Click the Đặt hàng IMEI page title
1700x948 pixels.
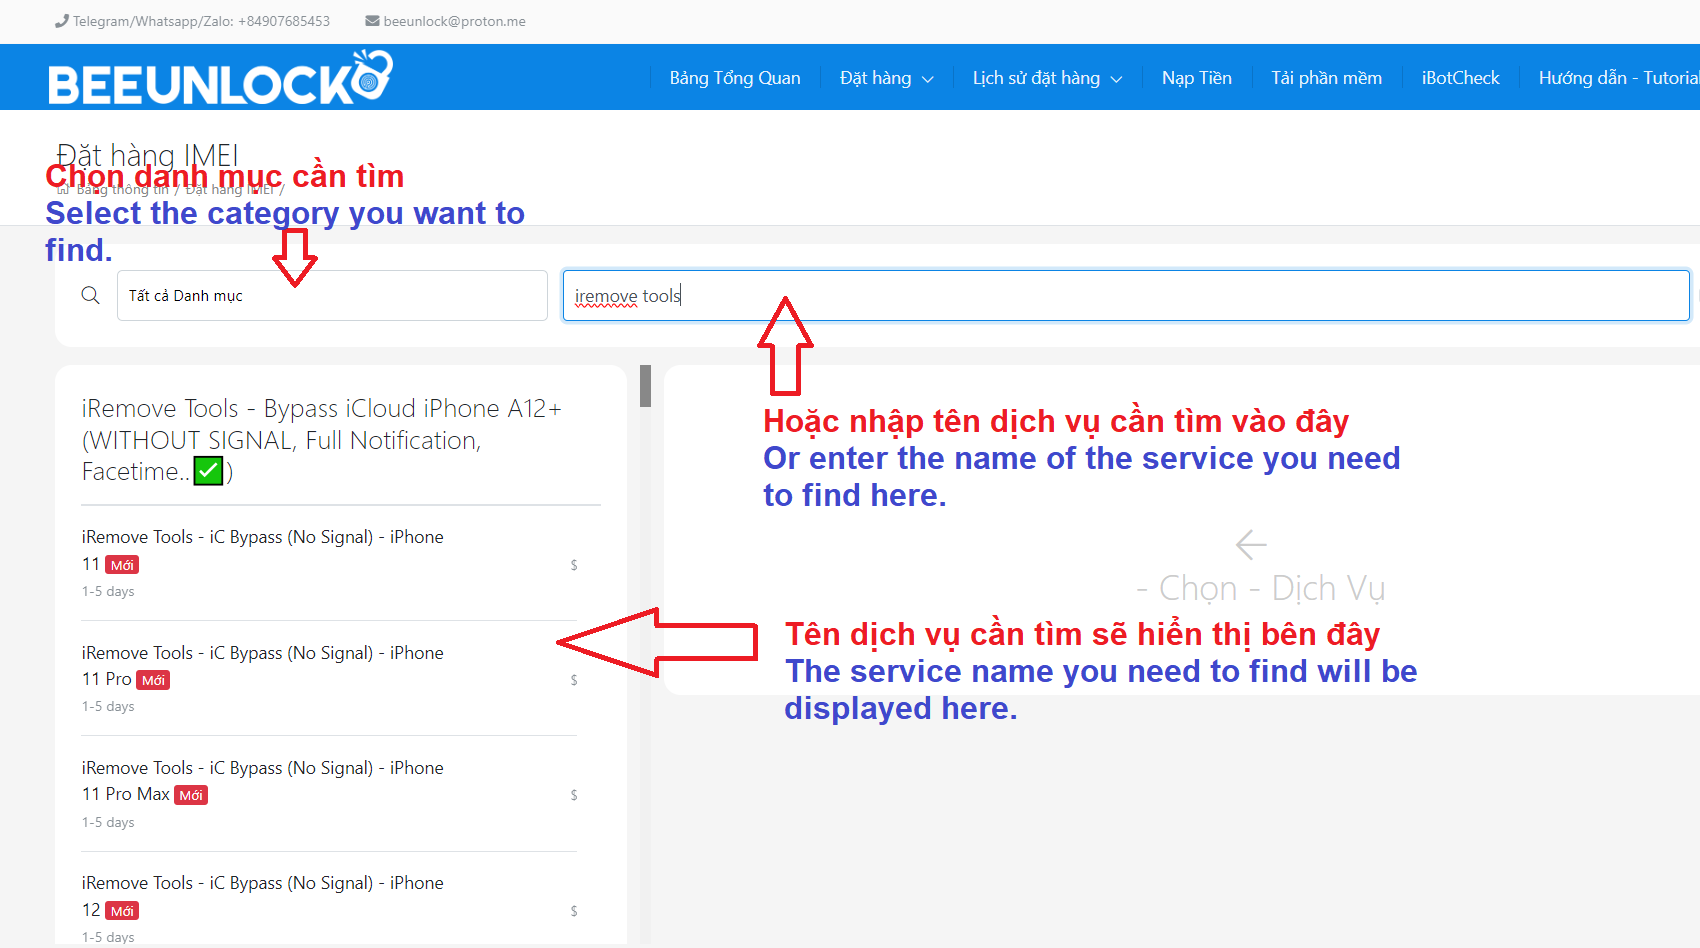147,155
